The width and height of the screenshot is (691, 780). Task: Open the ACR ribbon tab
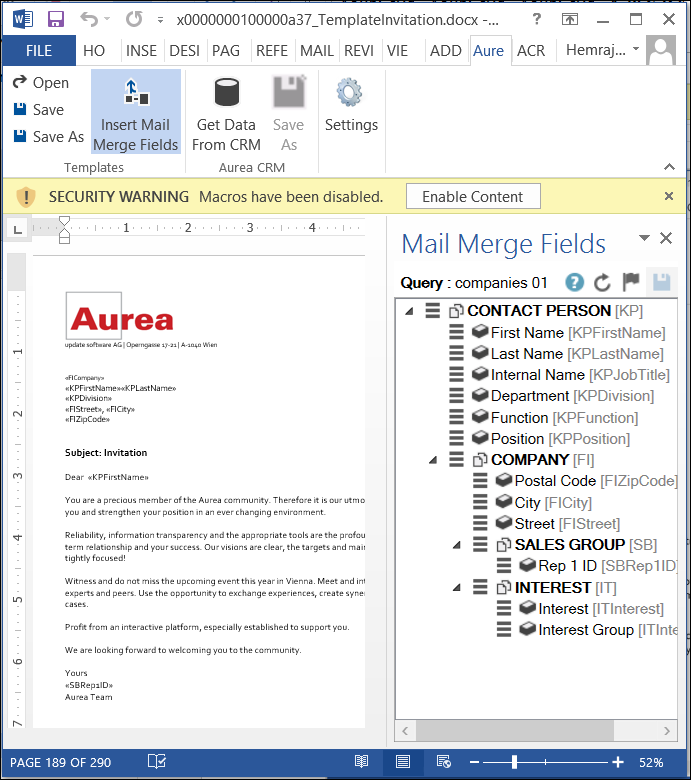(531, 51)
